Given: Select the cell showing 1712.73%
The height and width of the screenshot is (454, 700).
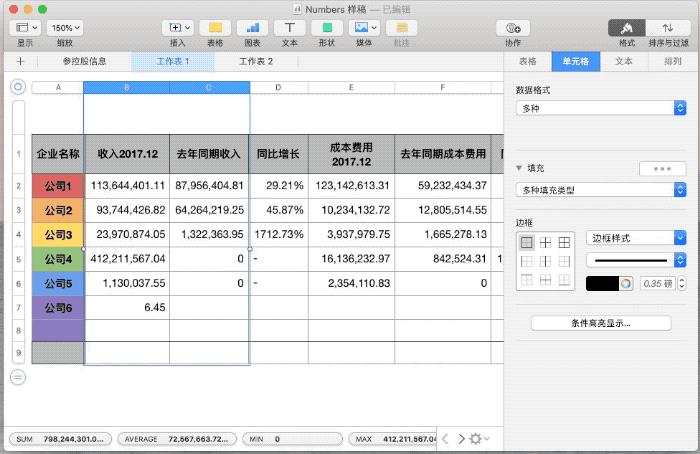Looking at the screenshot, I should tap(279, 234).
